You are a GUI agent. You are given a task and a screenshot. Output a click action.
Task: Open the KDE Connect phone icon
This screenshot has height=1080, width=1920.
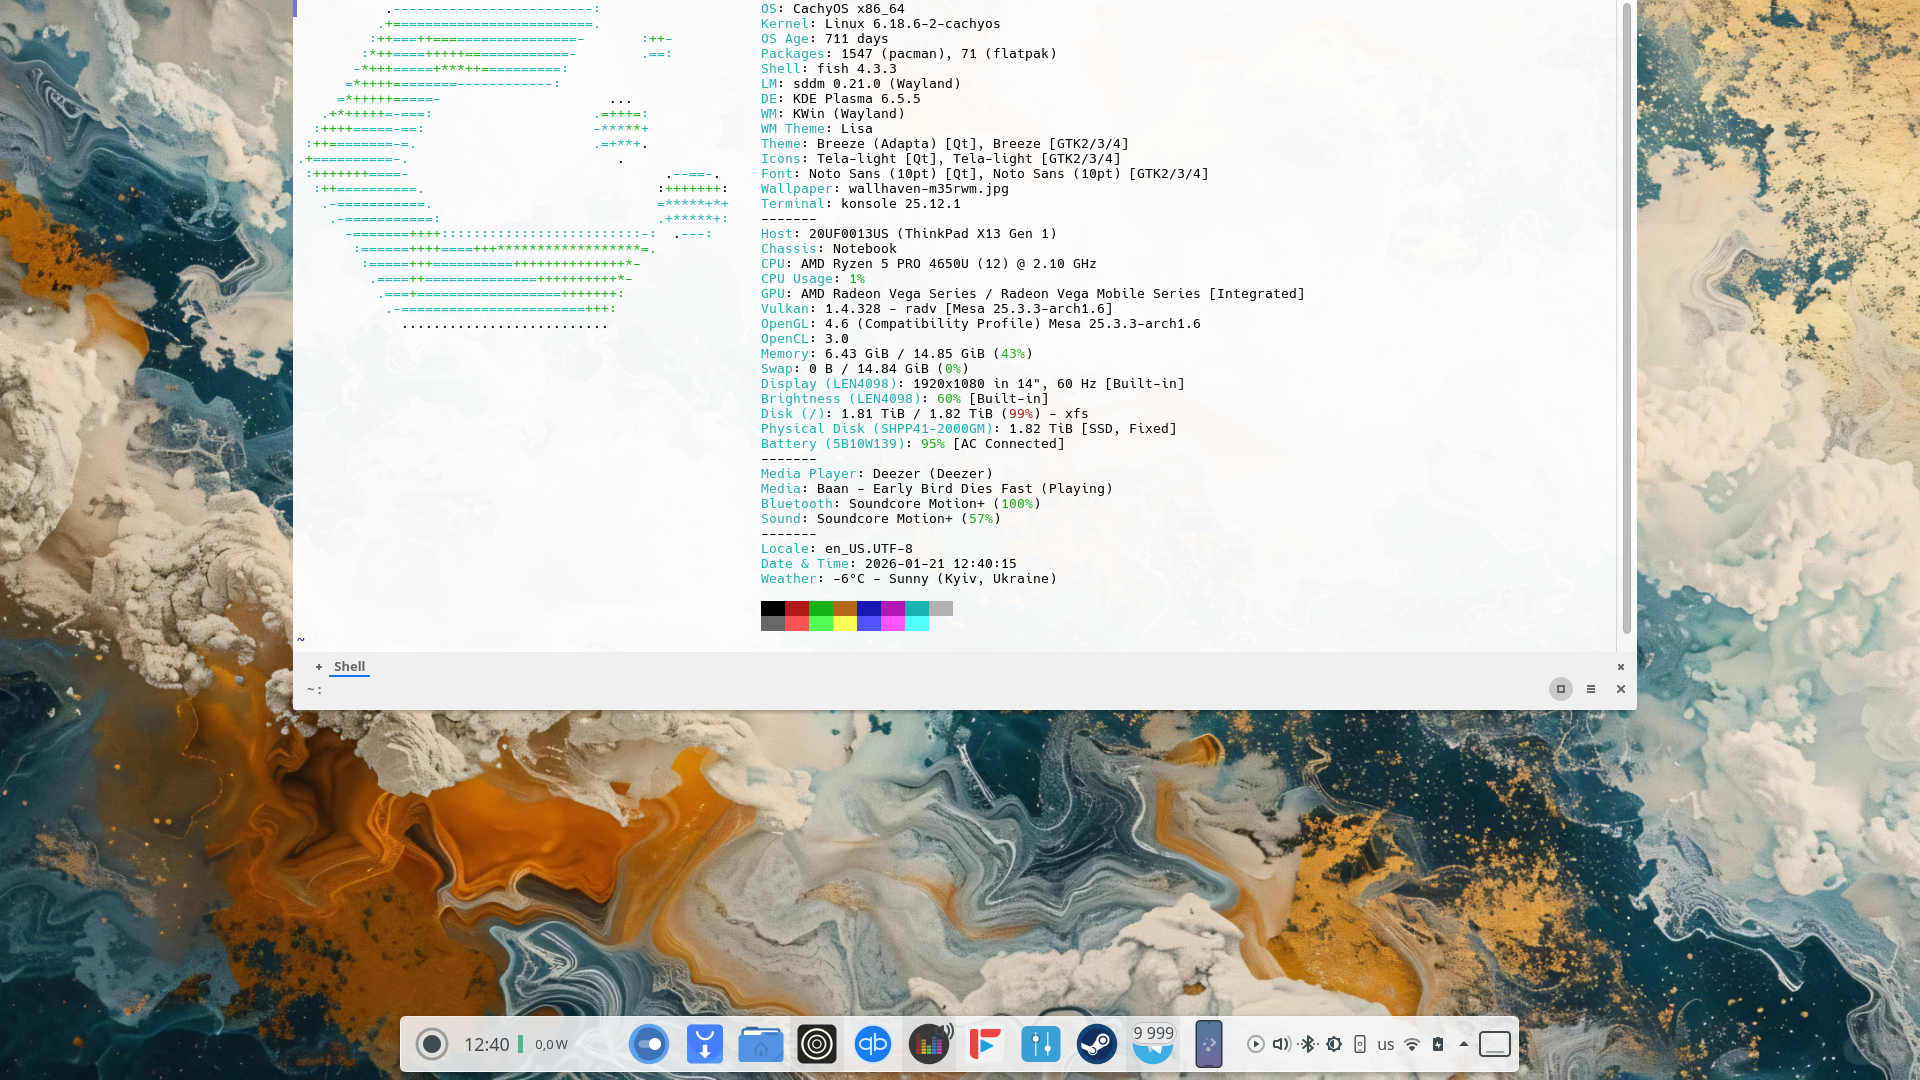tap(1208, 1044)
